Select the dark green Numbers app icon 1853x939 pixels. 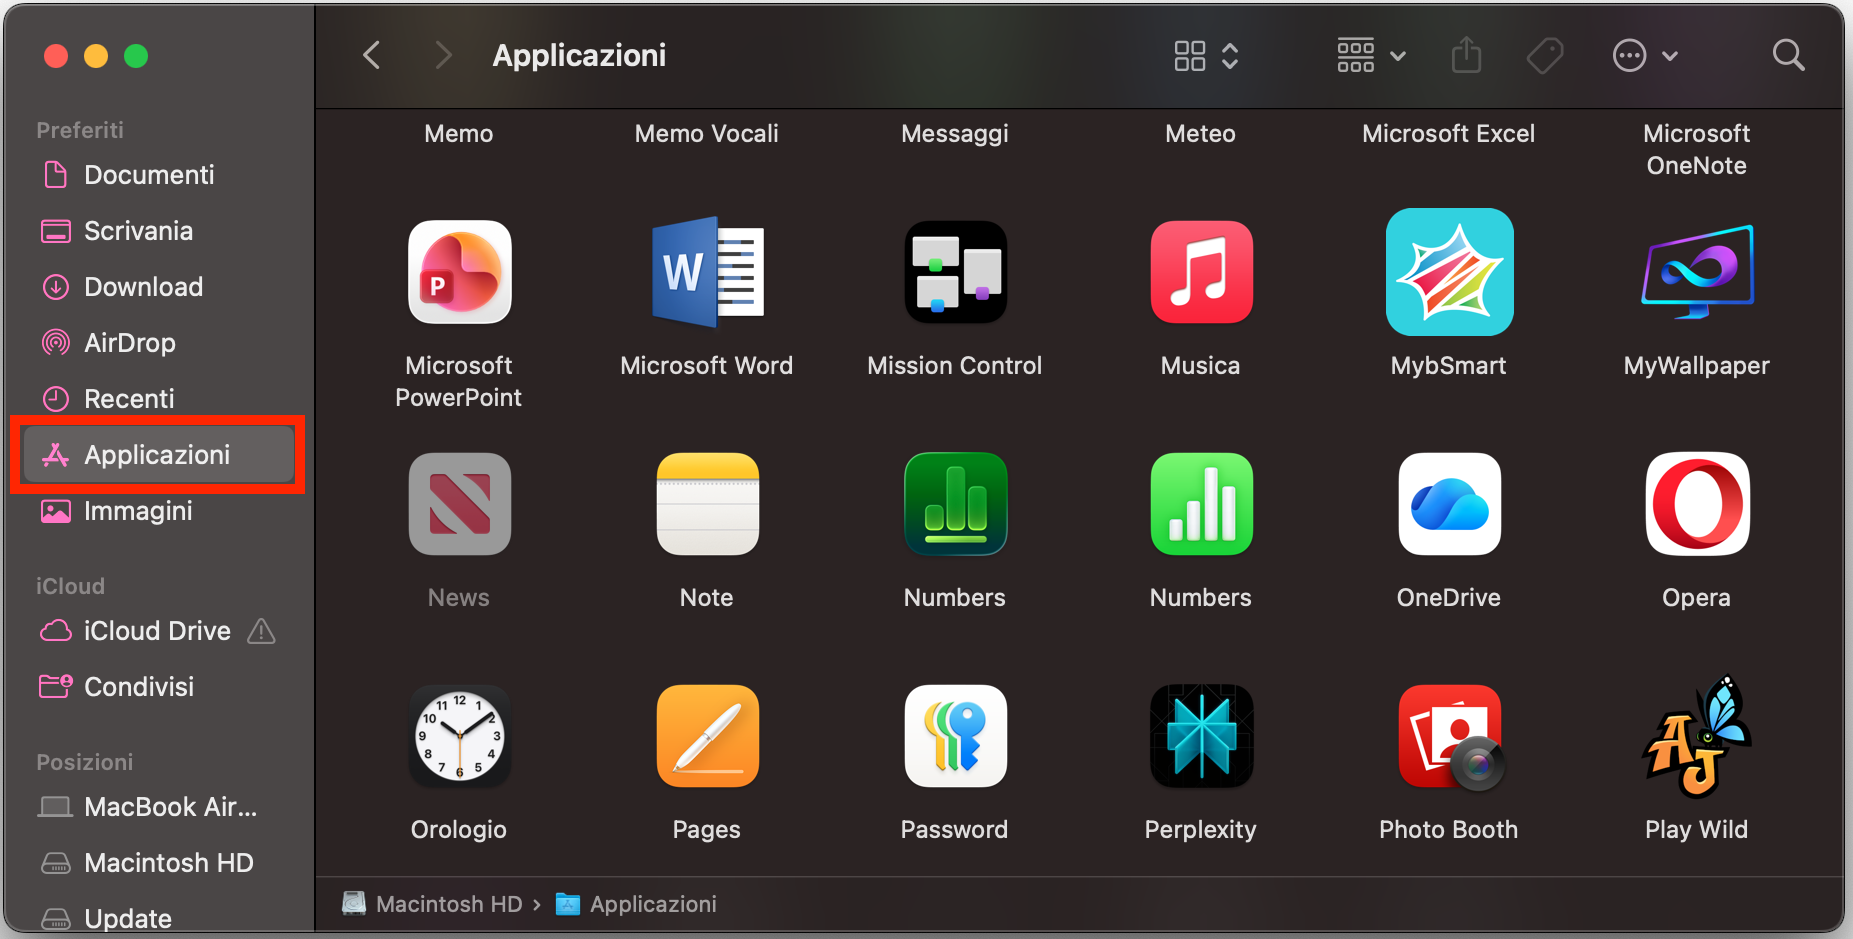[955, 504]
